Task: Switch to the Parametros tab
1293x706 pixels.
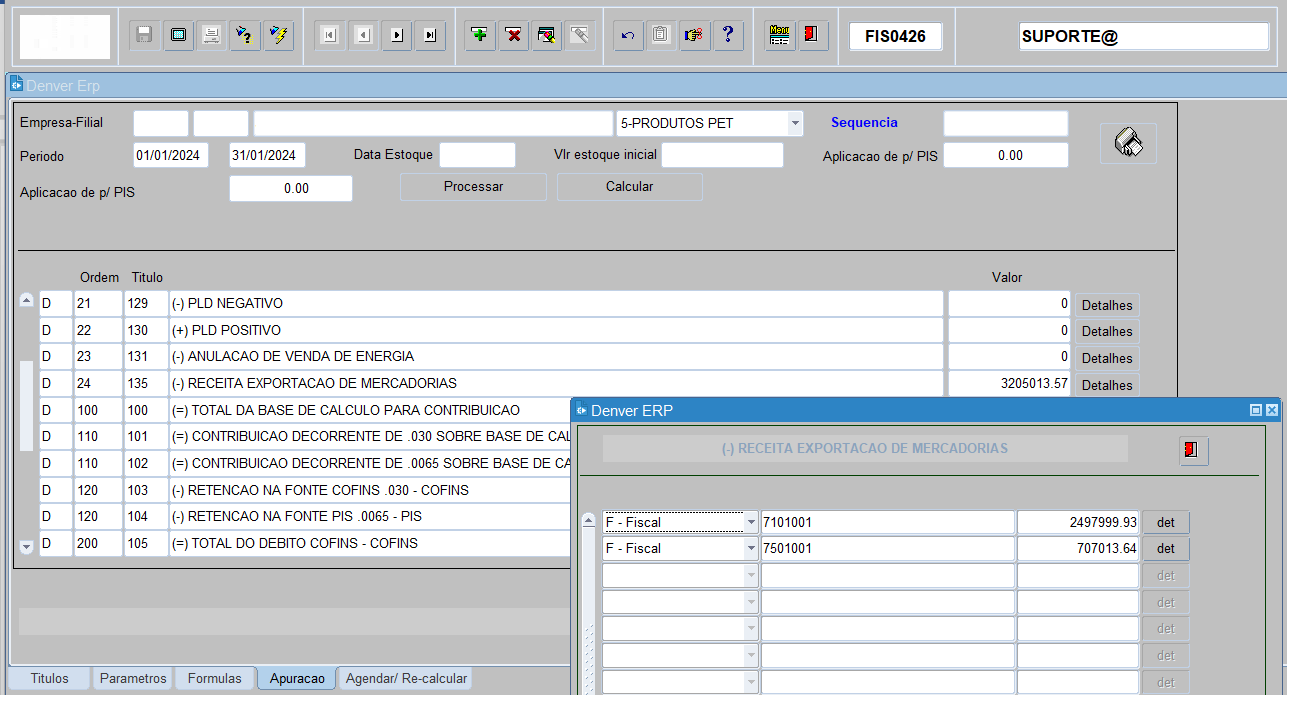Action: [133, 678]
